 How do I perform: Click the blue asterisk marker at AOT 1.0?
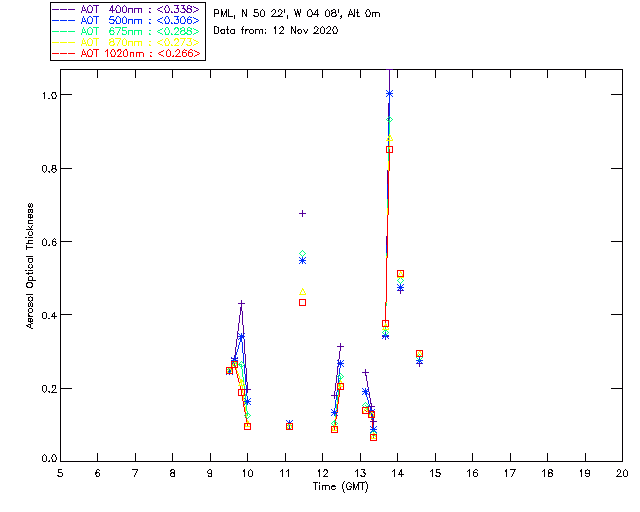coord(389,94)
